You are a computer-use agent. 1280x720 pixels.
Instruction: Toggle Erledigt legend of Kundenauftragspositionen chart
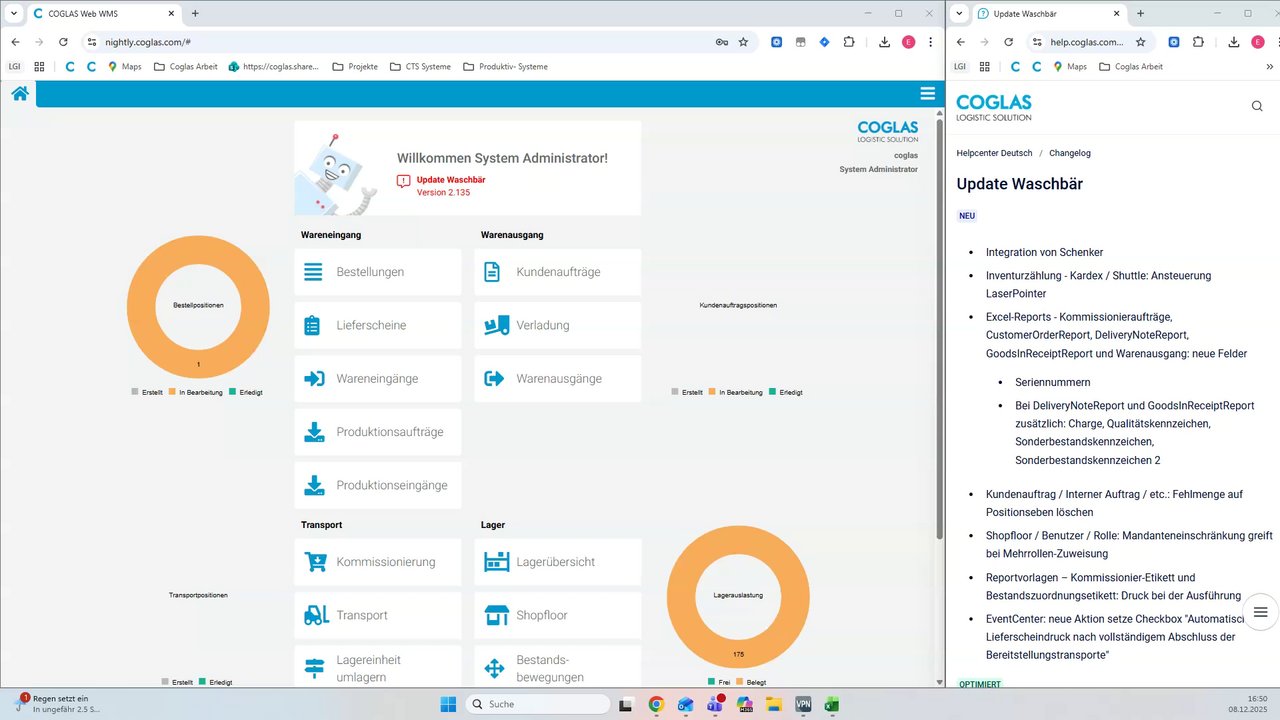click(785, 393)
